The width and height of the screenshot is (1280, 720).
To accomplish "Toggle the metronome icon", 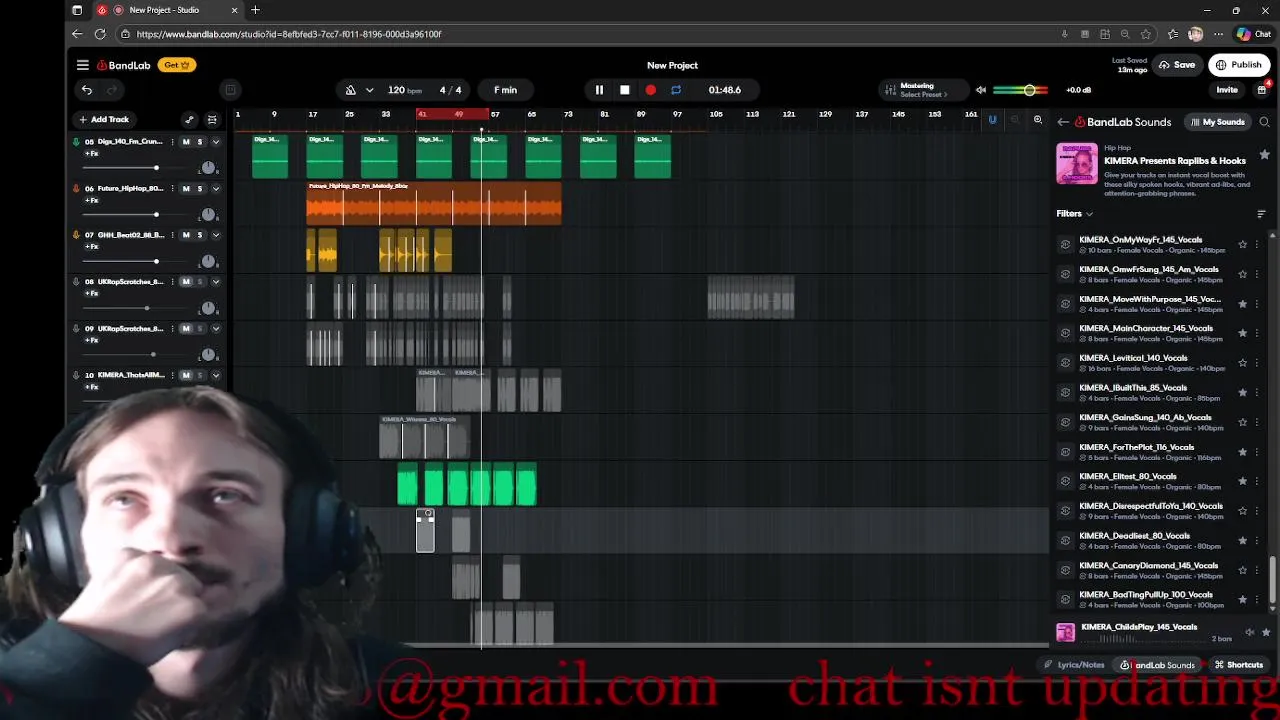I will tap(351, 90).
